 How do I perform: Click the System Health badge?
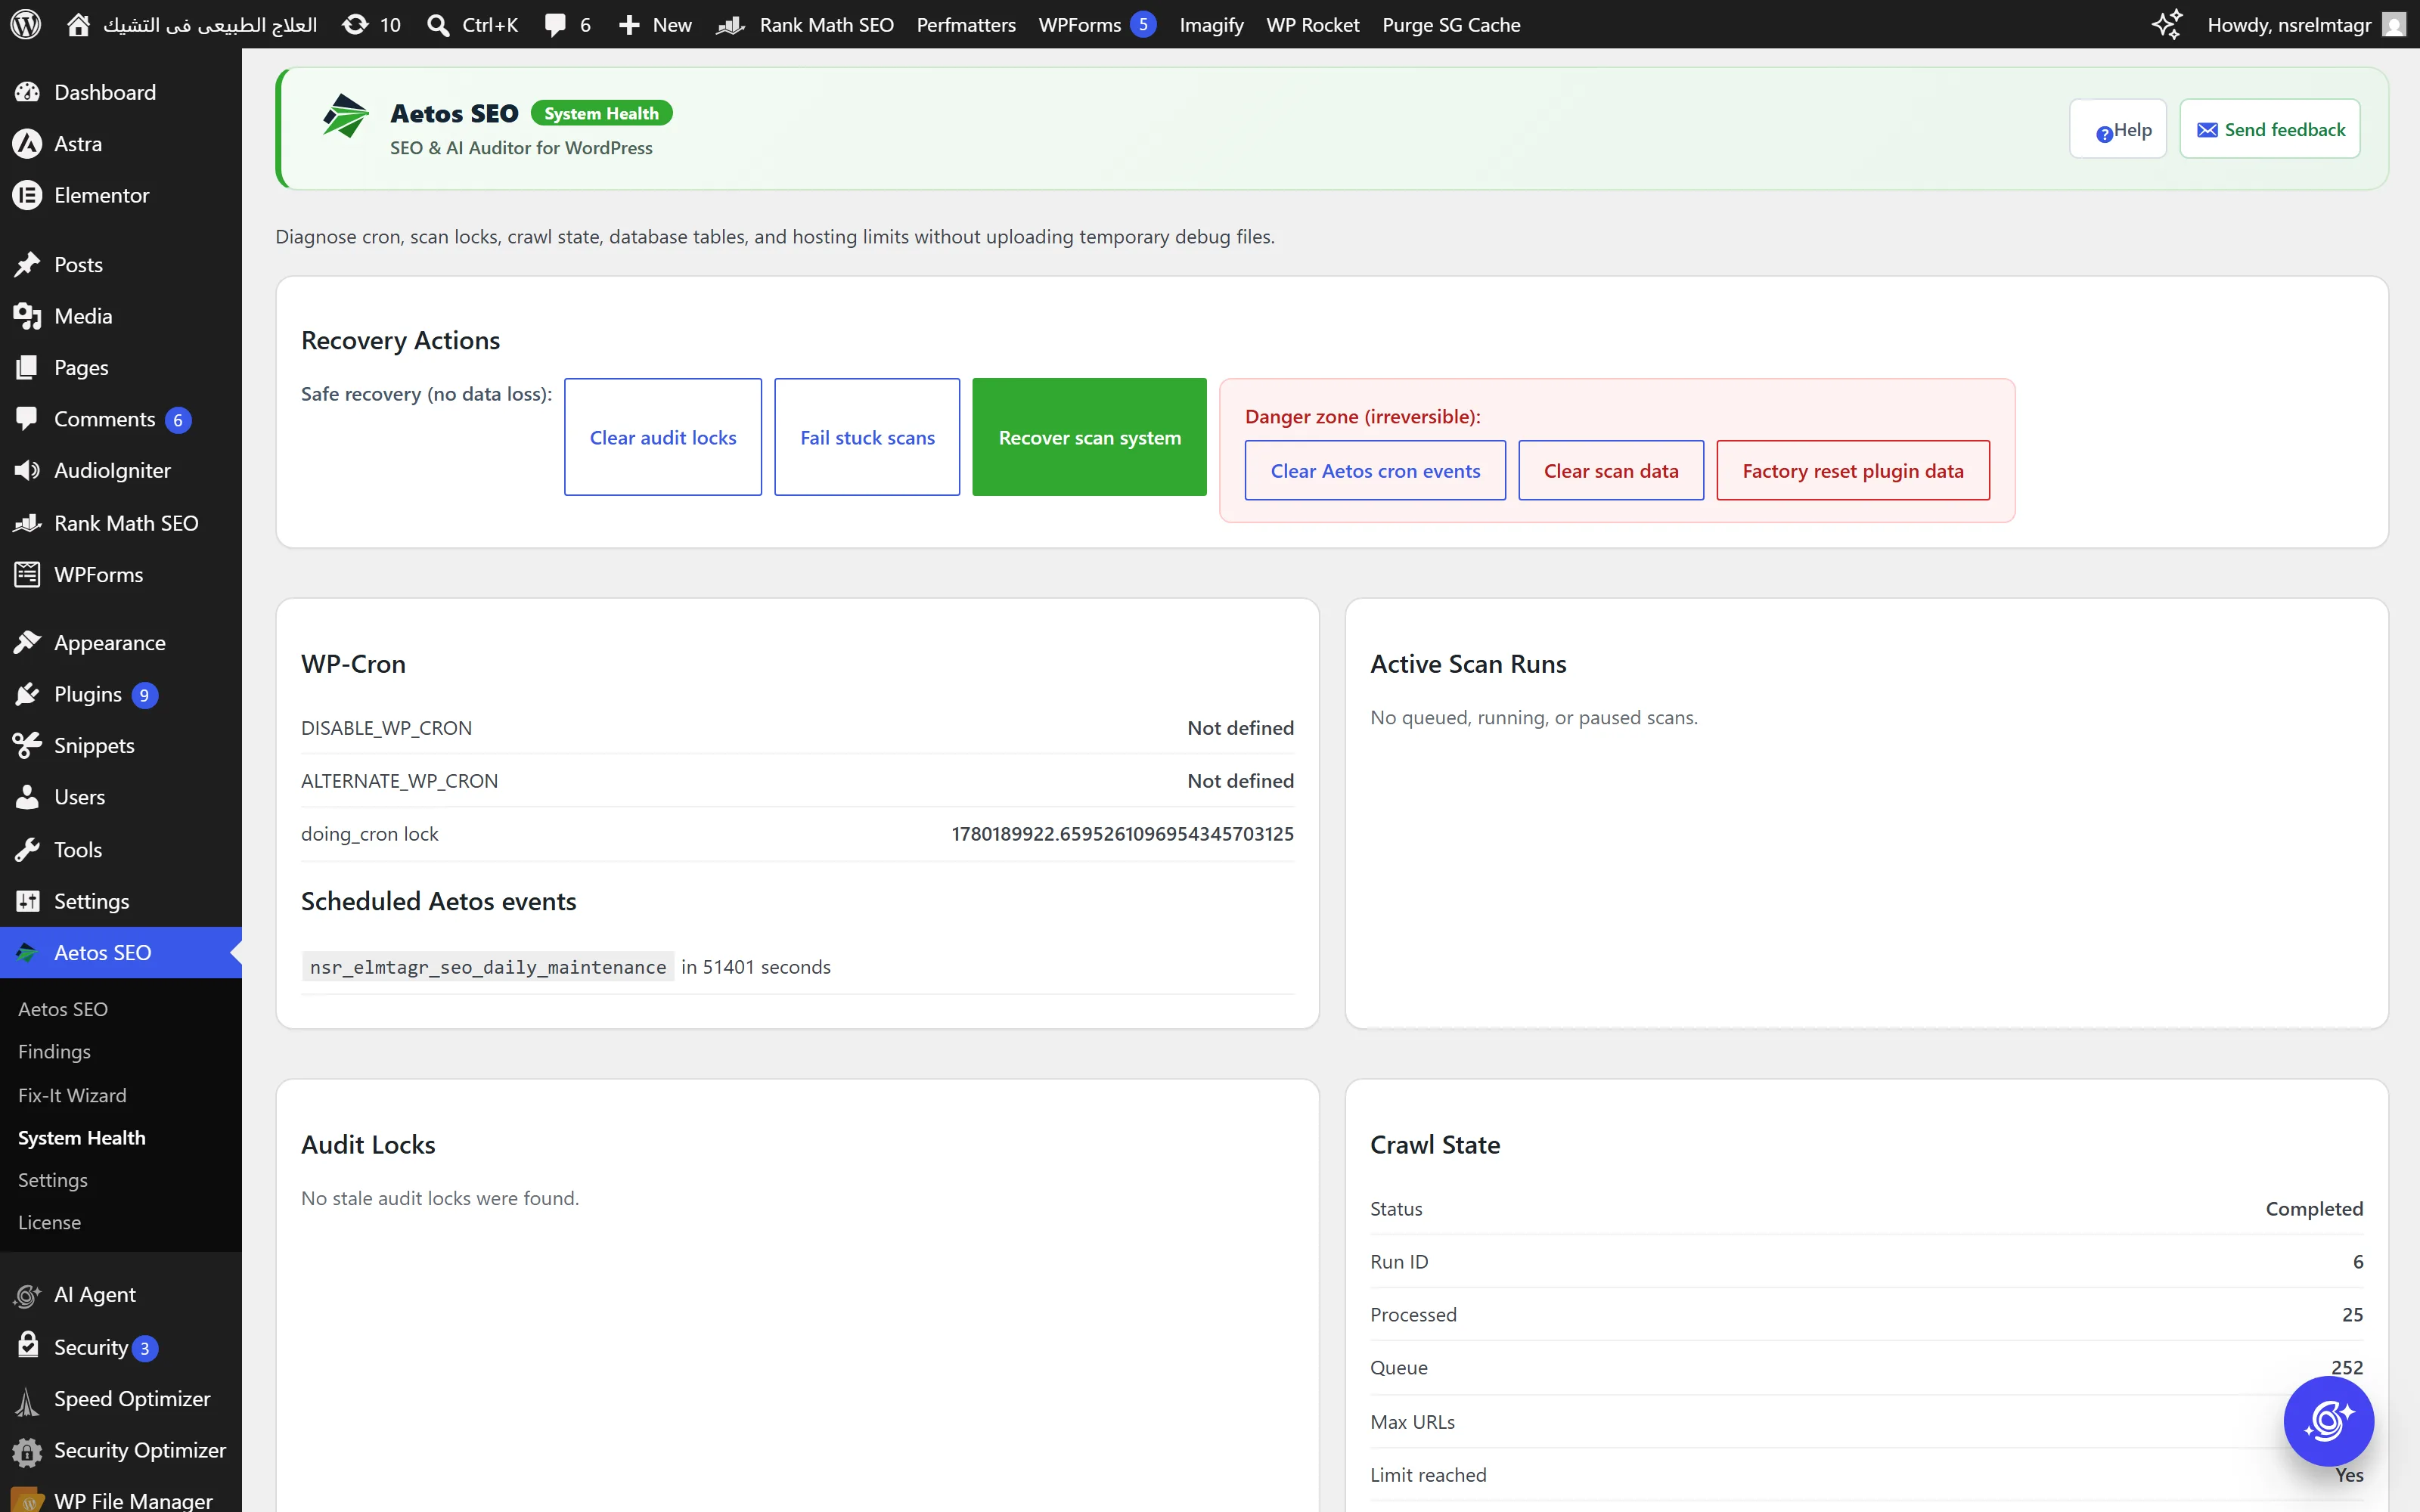tap(601, 113)
